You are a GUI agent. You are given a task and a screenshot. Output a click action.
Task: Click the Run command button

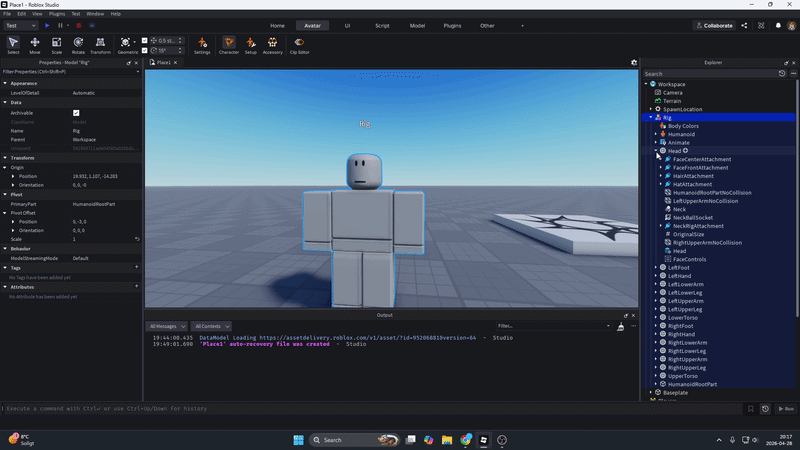point(786,409)
